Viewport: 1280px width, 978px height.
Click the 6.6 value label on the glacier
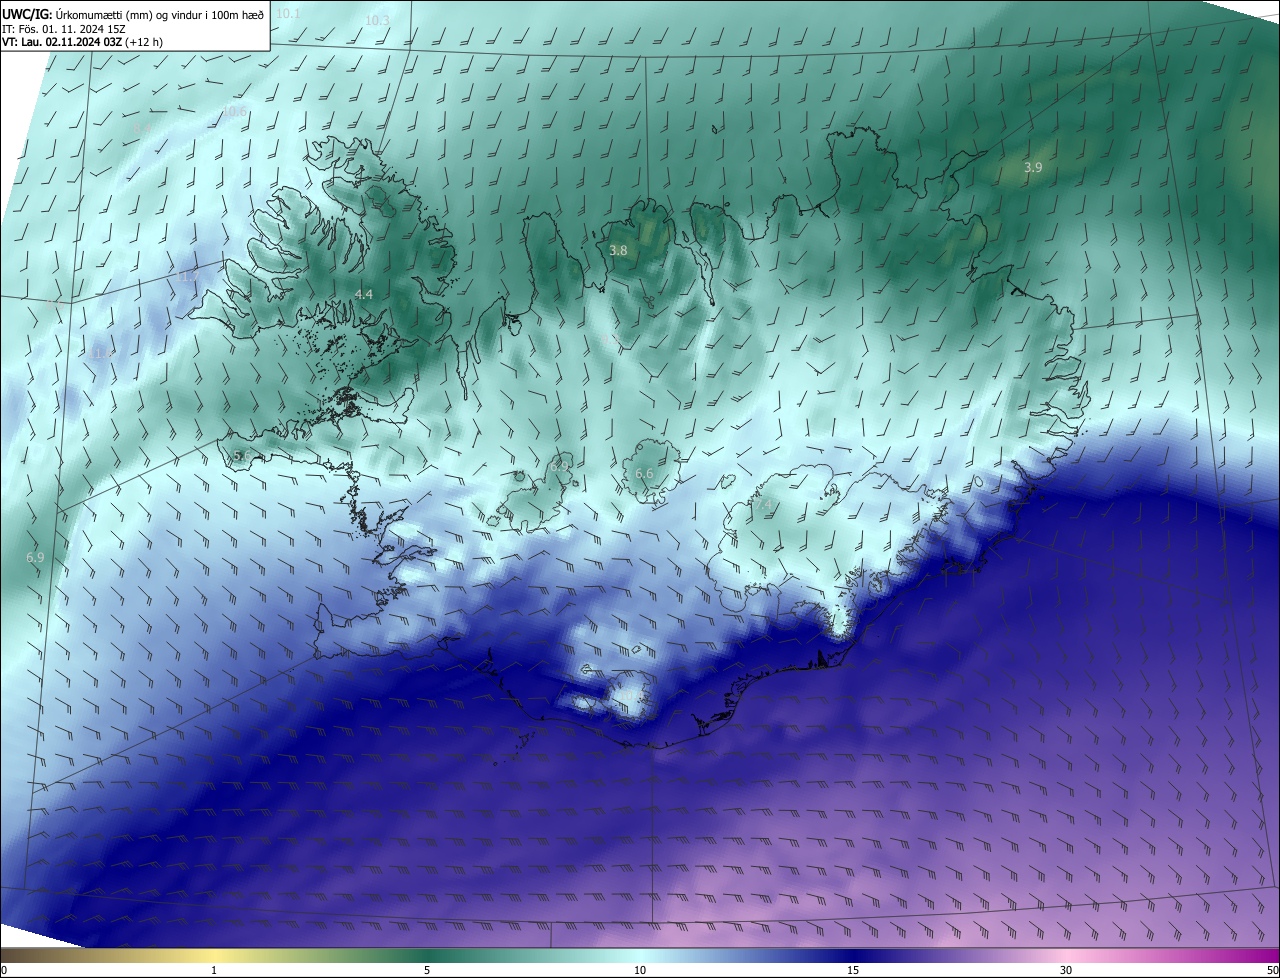644,473
